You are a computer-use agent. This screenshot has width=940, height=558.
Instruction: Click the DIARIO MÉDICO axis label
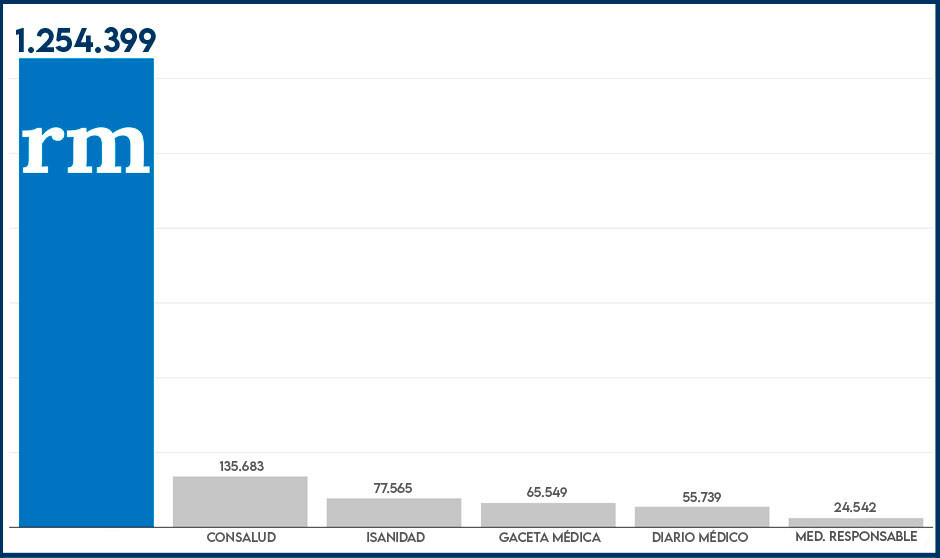click(701, 538)
